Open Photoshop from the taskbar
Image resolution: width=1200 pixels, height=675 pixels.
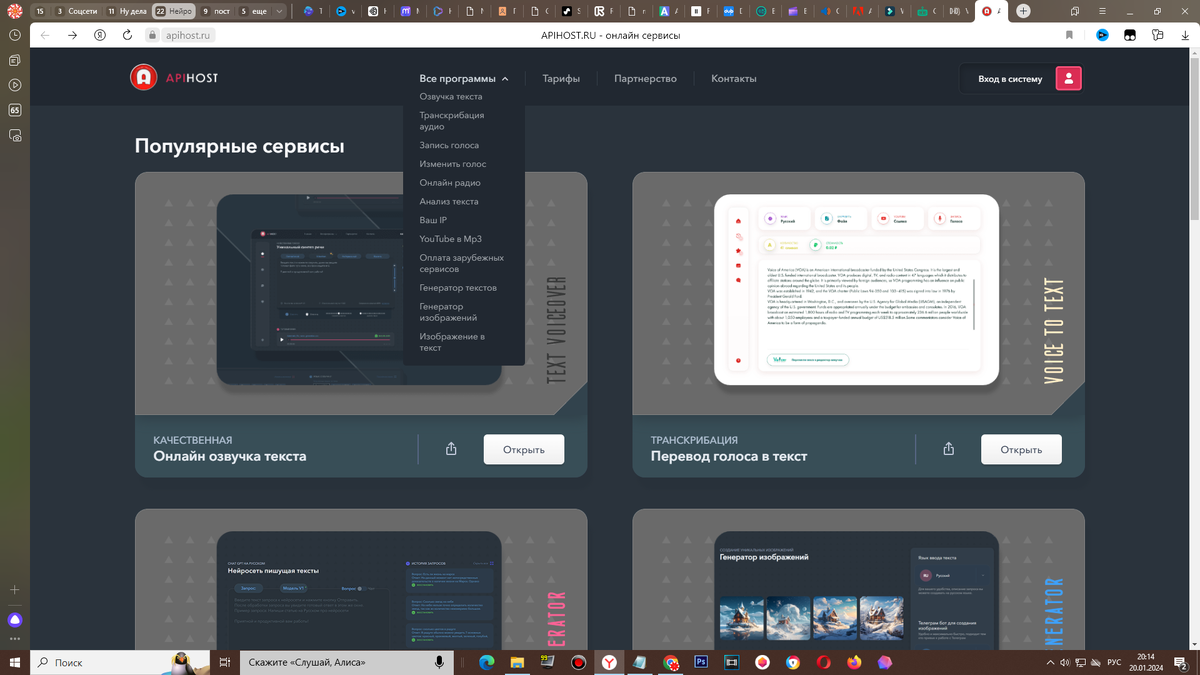pyautogui.click(x=702, y=662)
